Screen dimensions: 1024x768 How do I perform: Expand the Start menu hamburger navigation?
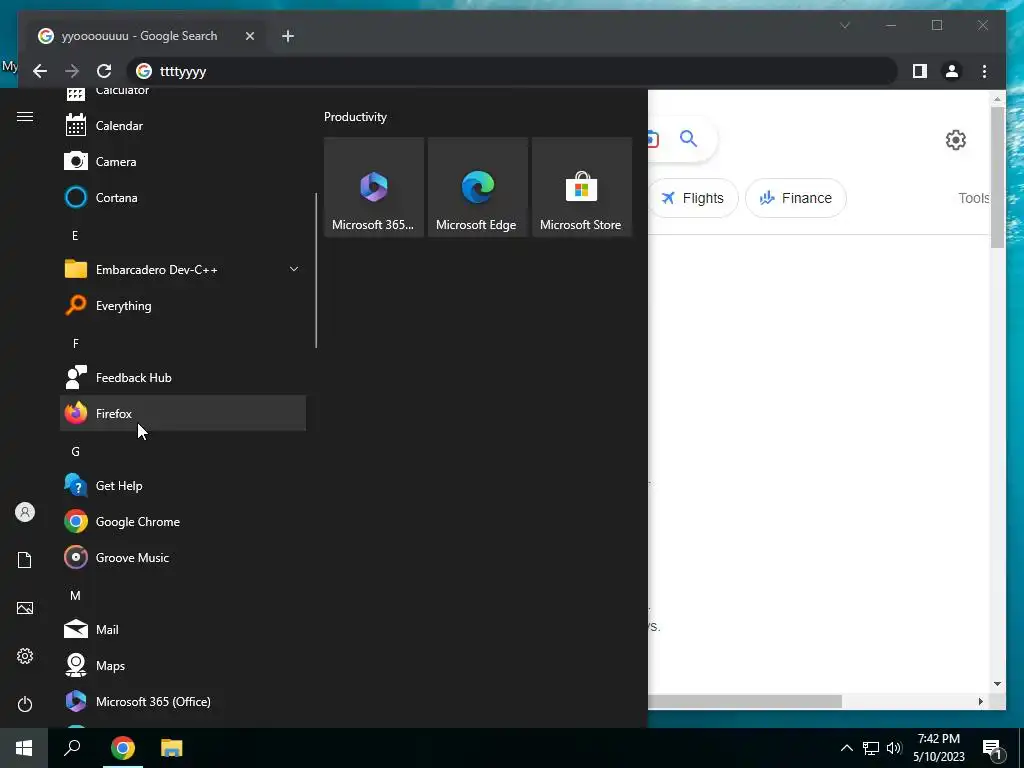click(x=25, y=117)
